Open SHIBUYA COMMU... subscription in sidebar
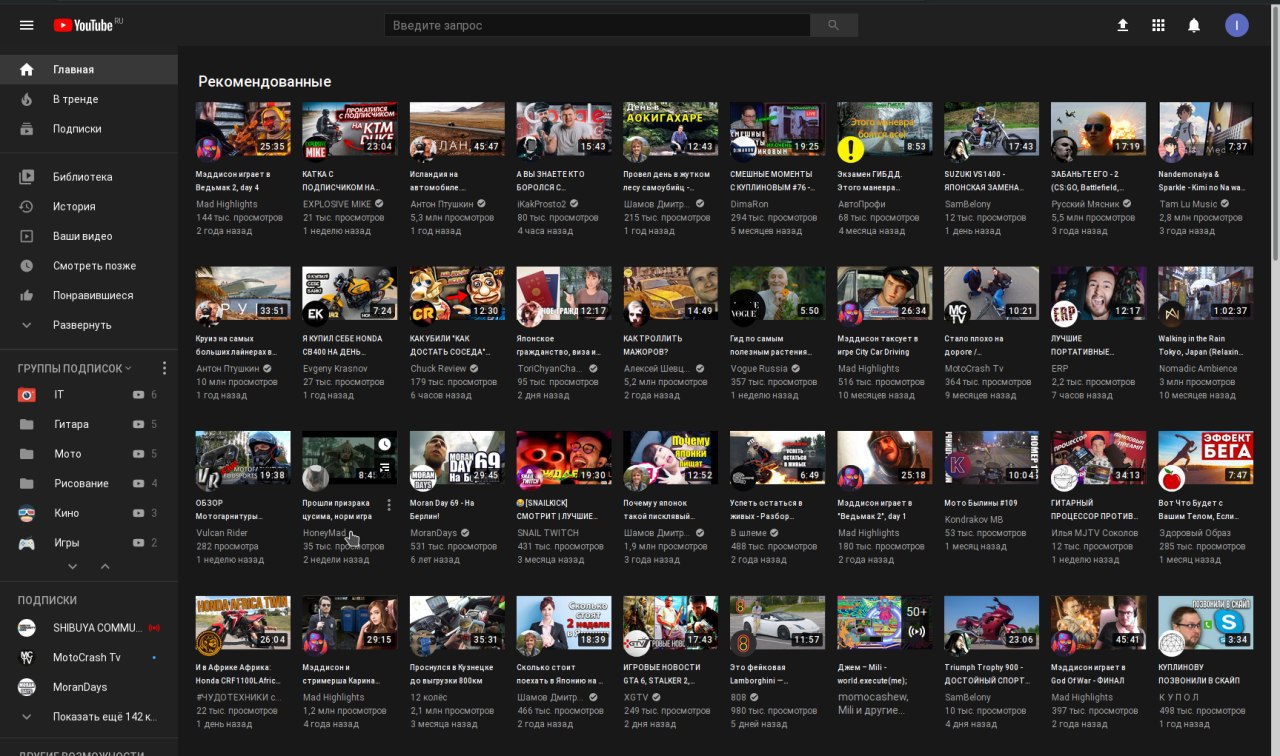Image resolution: width=1280 pixels, height=756 pixels. coord(88,628)
